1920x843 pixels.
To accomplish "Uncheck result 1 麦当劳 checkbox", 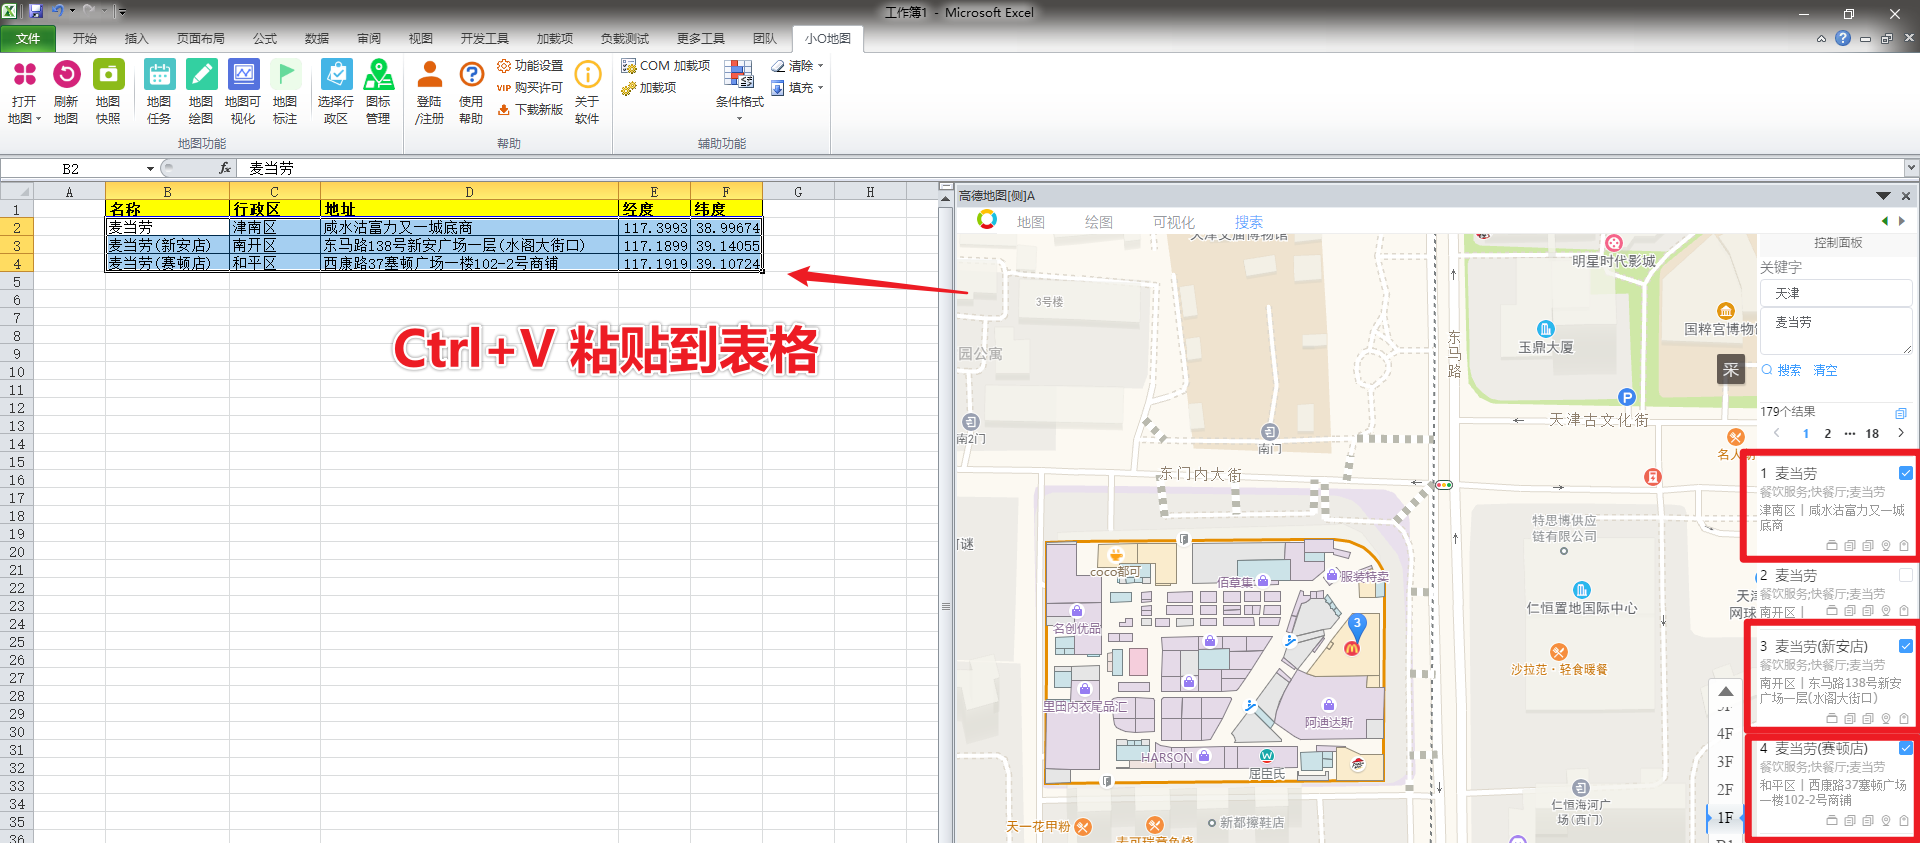I will click(1905, 473).
